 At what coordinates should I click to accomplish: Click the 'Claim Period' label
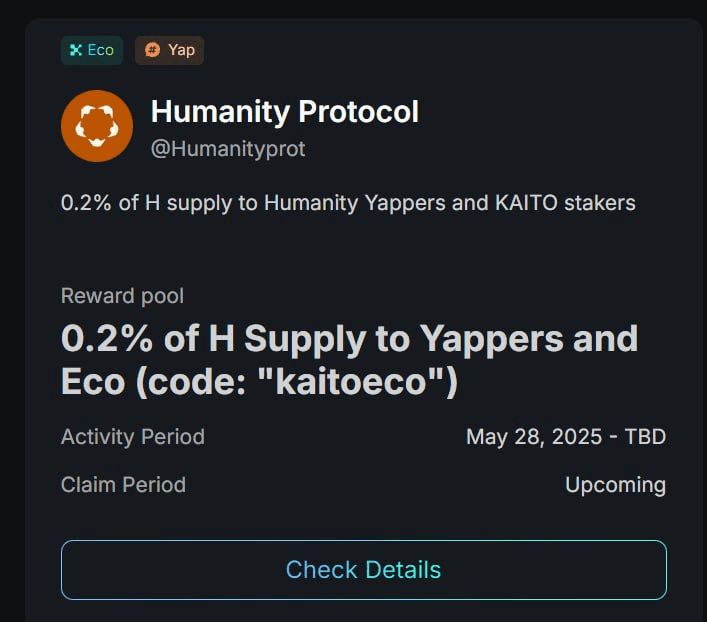123,485
